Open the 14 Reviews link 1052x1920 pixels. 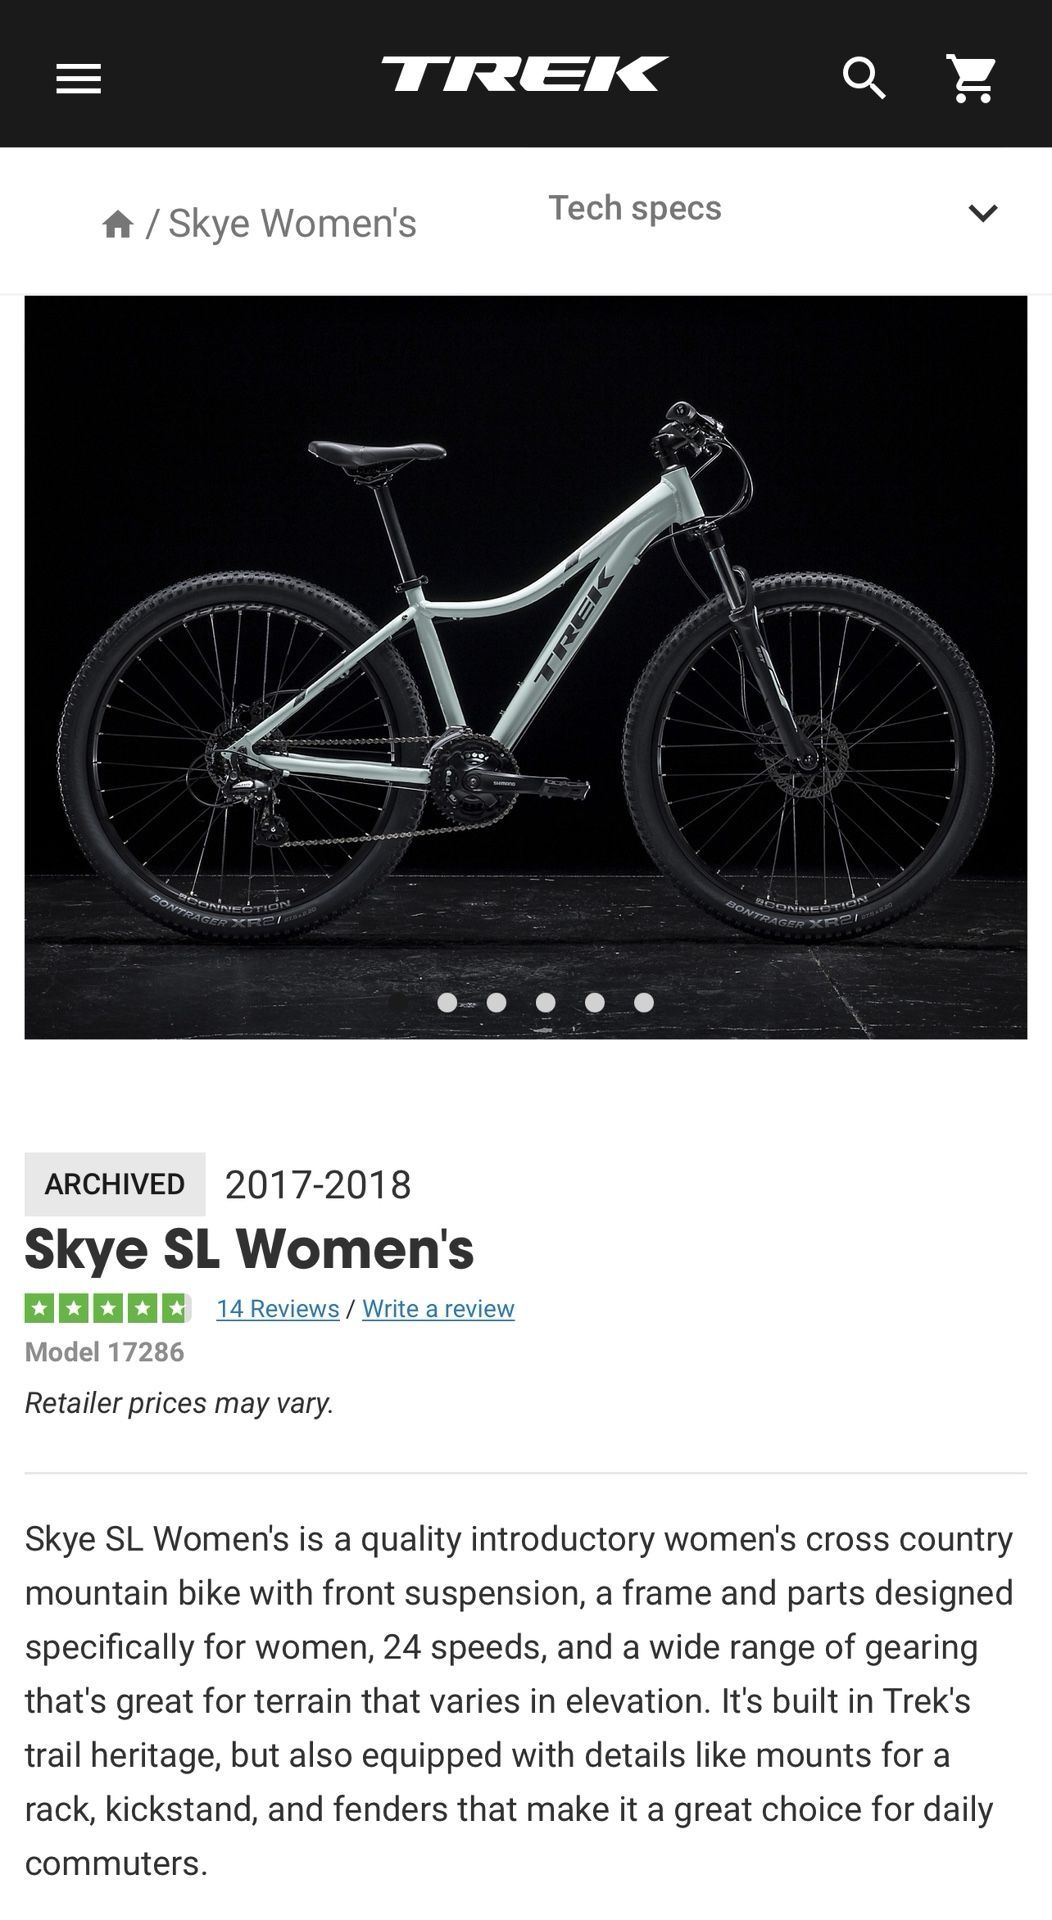tap(278, 1308)
